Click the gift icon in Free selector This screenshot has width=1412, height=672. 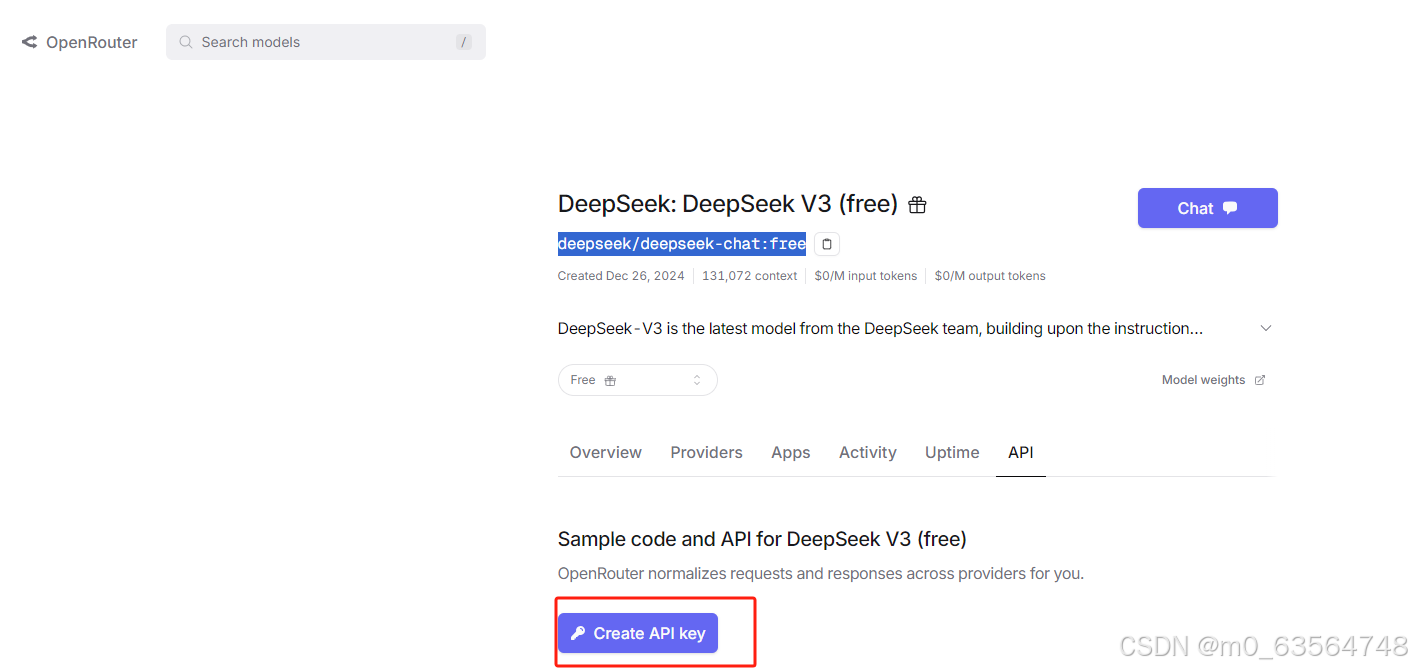pos(610,381)
